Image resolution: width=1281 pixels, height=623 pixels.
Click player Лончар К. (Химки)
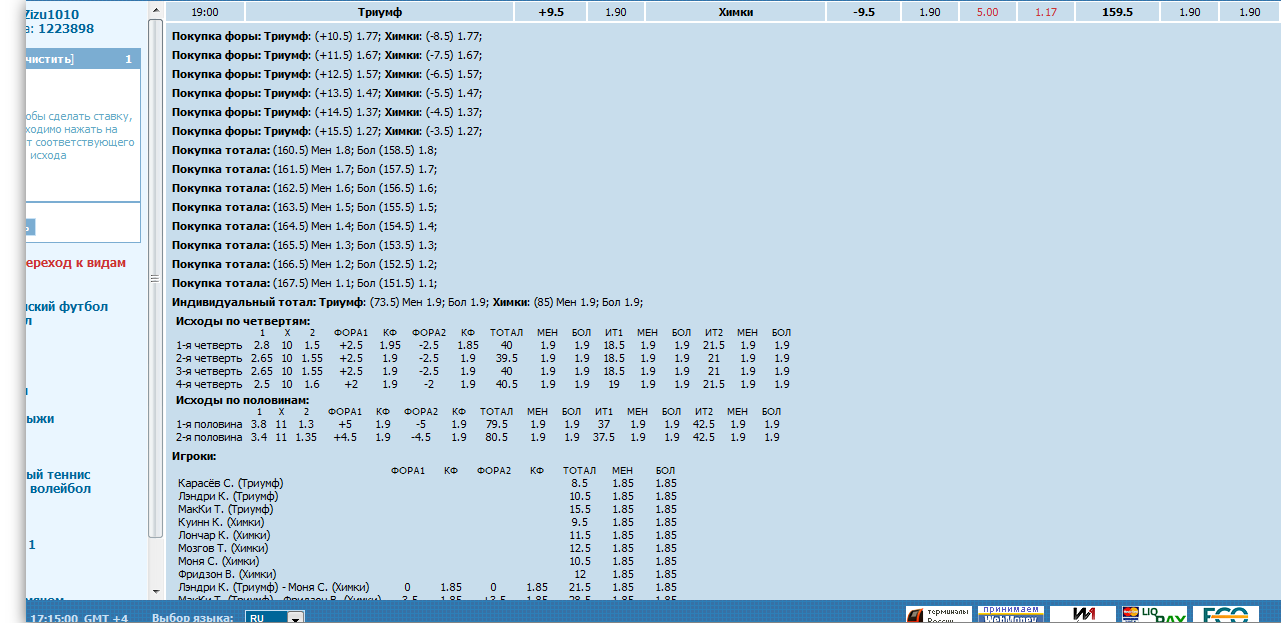(x=224, y=535)
